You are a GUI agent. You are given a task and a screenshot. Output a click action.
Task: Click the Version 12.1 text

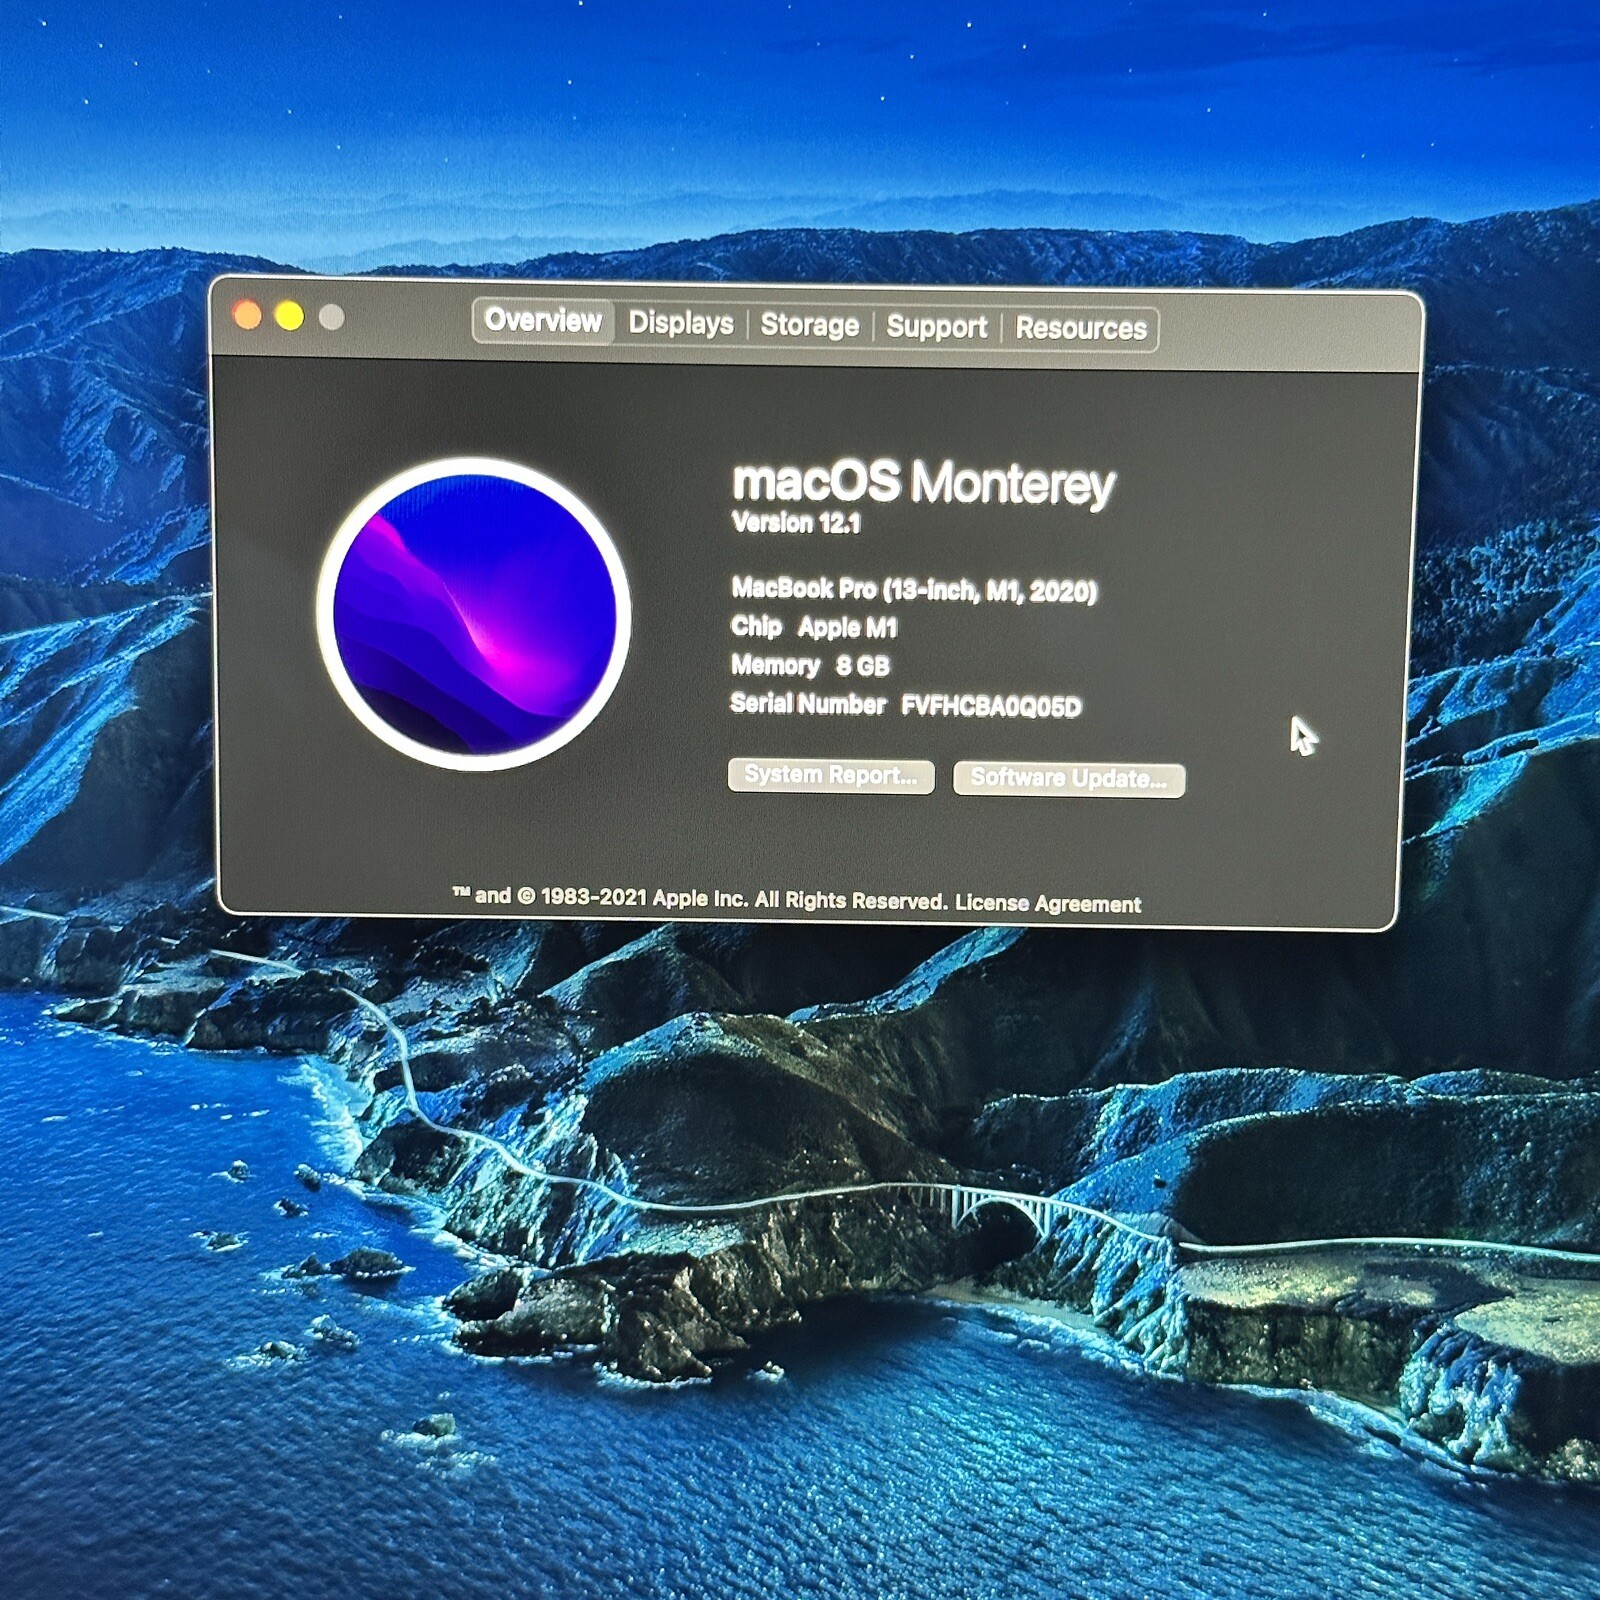(x=796, y=523)
